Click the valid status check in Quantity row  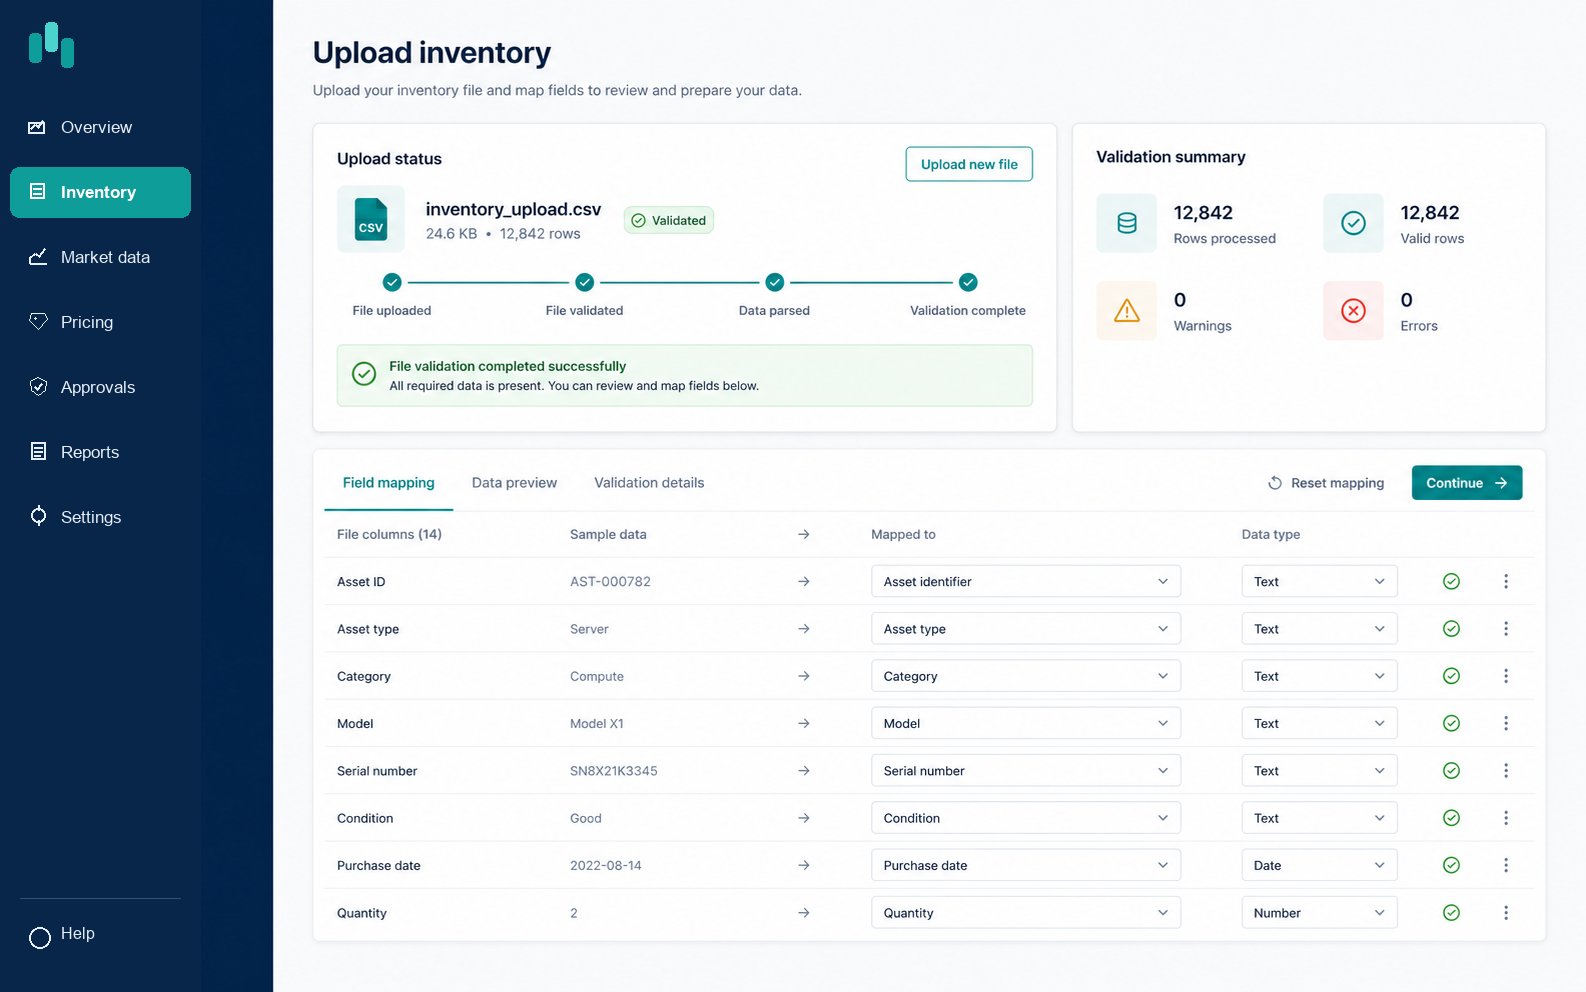(1452, 913)
